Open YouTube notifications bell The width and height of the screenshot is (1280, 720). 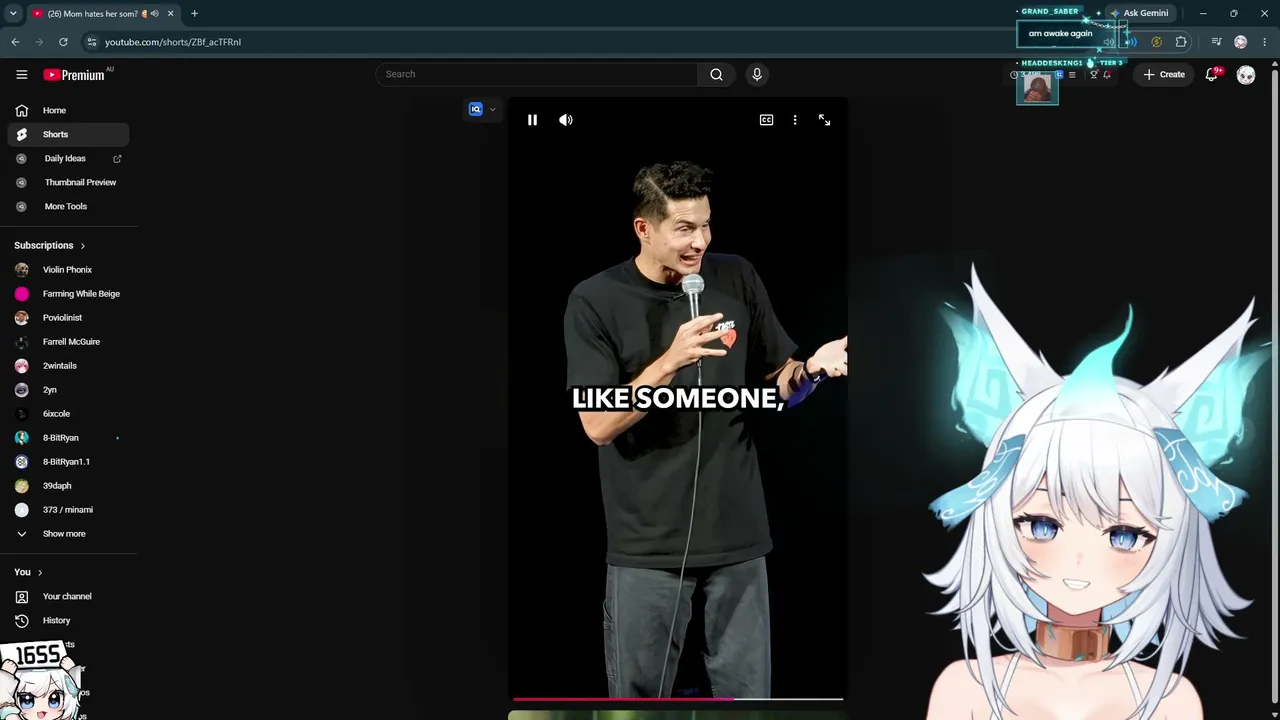coord(1212,74)
